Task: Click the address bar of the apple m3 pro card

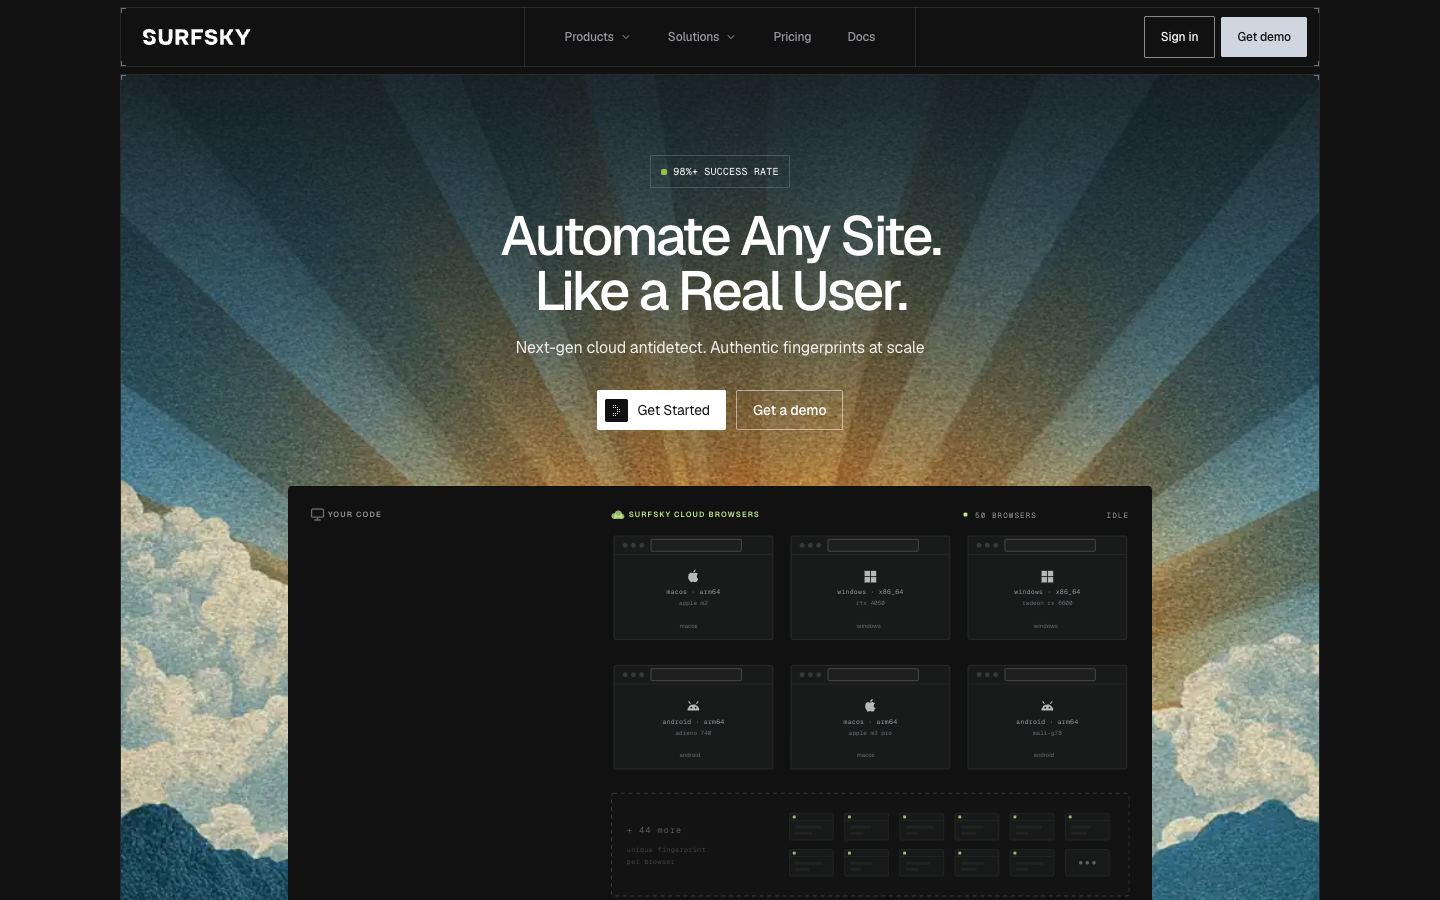Action: (873, 674)
